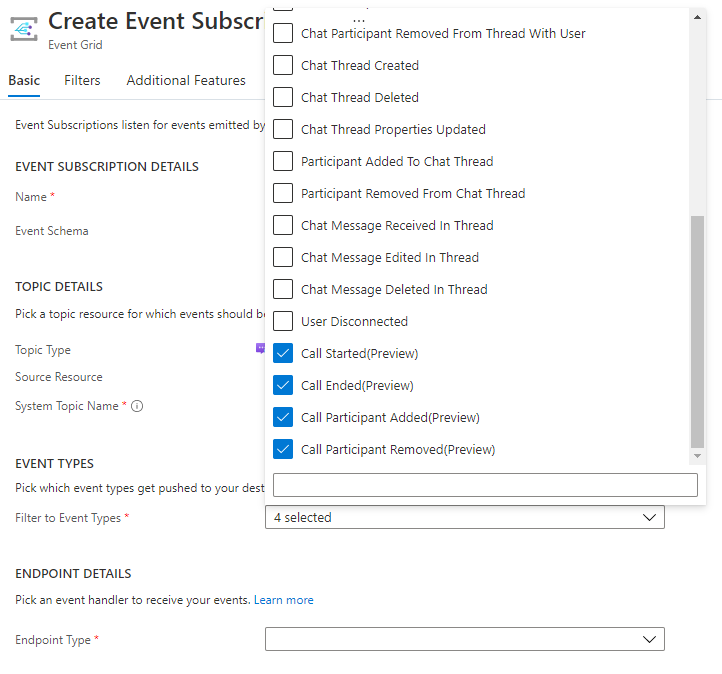Collapse the Filter to Event Types dropdown
The image size is (722, 674).
coord(465,517)
